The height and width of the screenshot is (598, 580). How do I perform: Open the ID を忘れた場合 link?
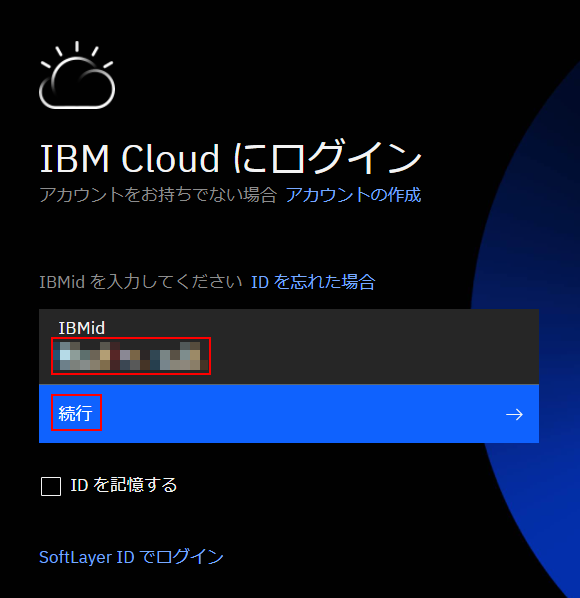[x=313, y=282]
